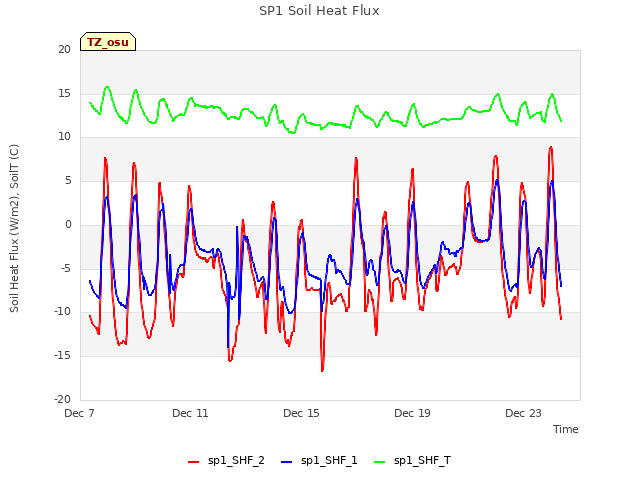Click the Dec 11 x-axis label
Image resolution: width=640 pixels, height=480 pixels.
[x=190, y=413]
